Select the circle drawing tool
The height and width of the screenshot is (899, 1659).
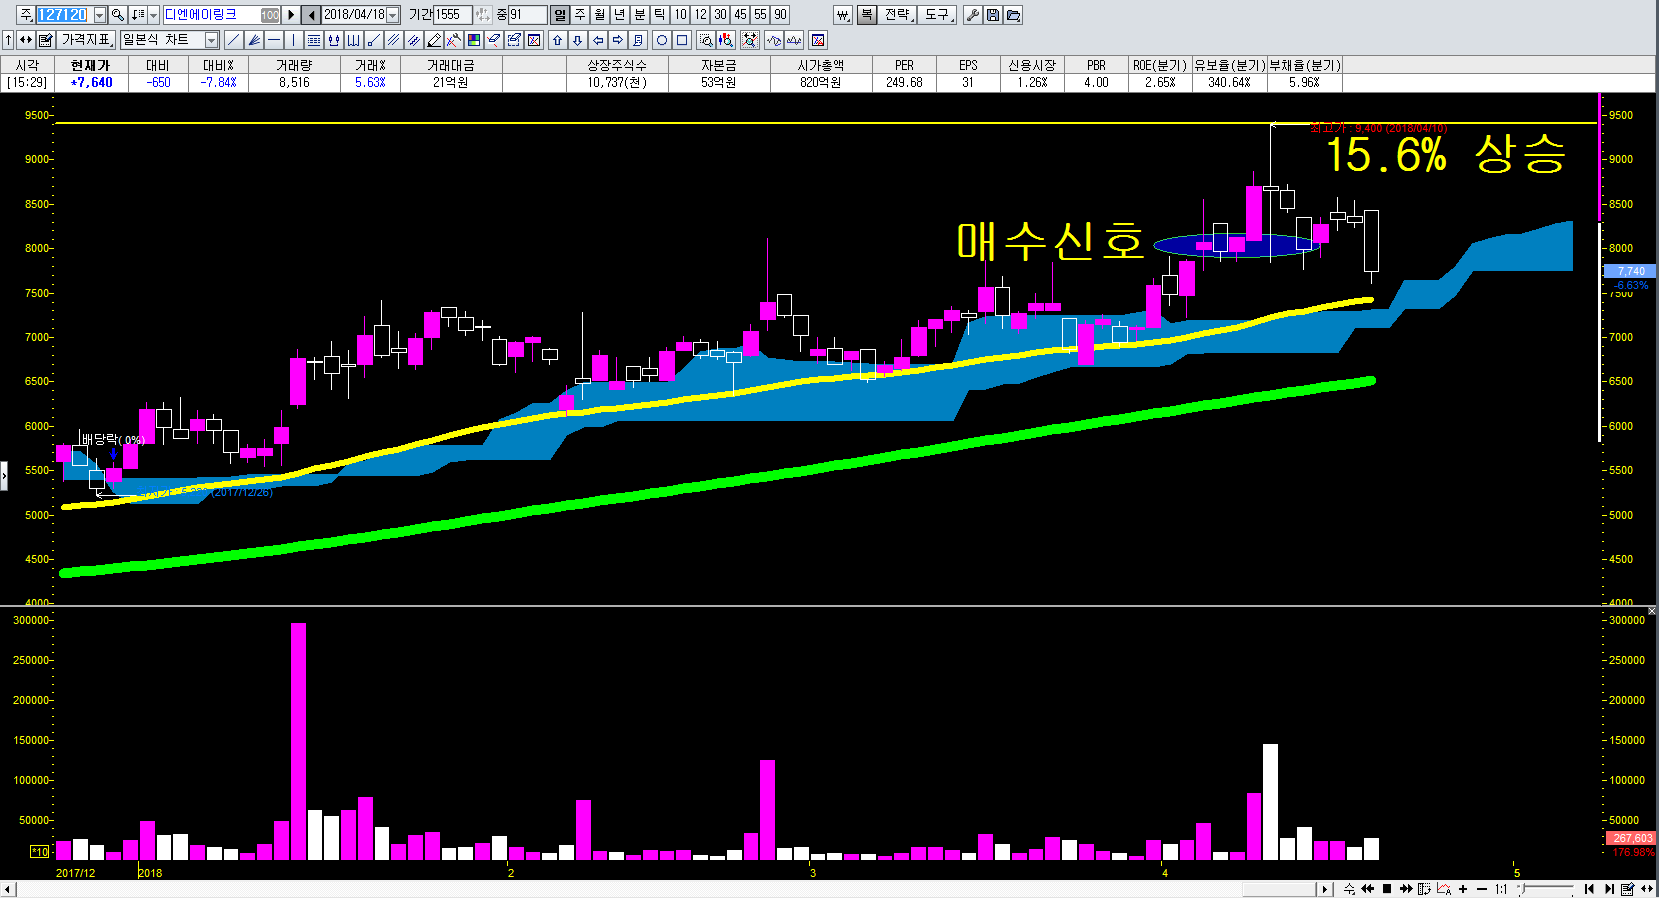coord(661,40)
